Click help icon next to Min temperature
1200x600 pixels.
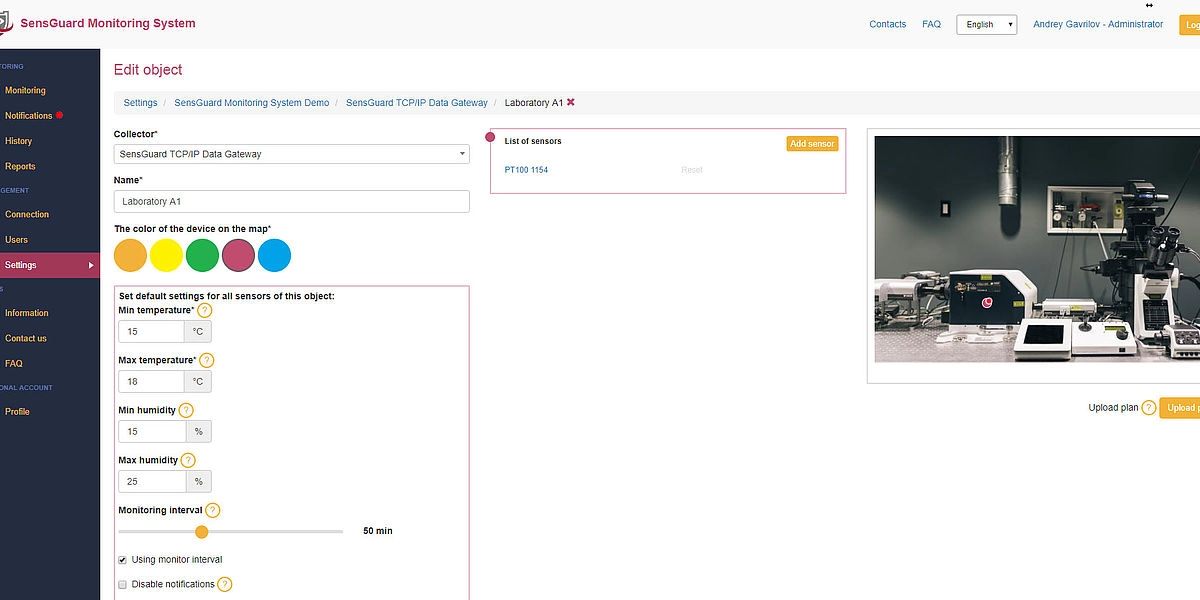205,310
